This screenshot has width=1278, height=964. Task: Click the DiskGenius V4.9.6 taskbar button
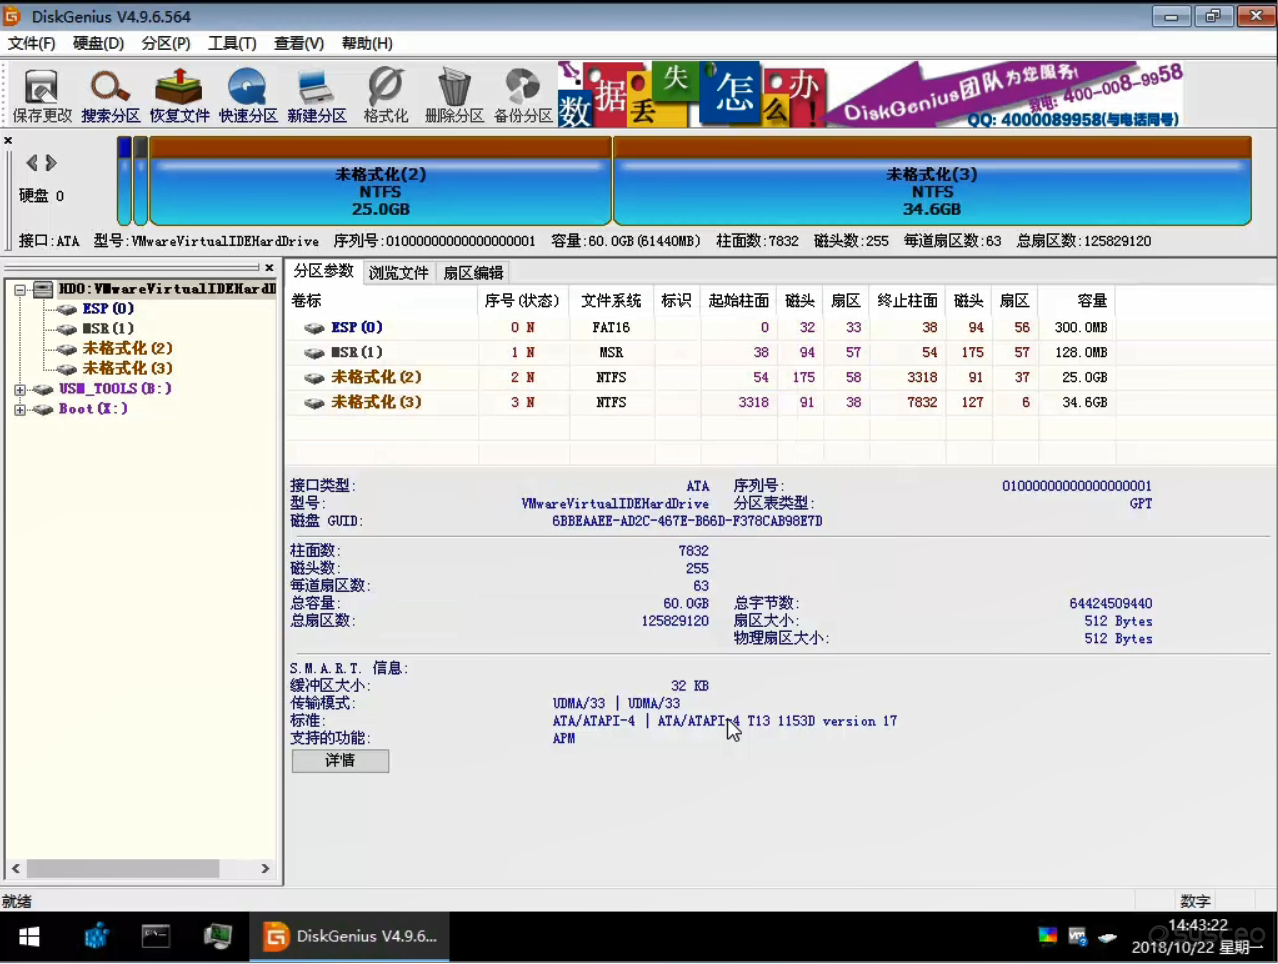[x=351, y=937]
